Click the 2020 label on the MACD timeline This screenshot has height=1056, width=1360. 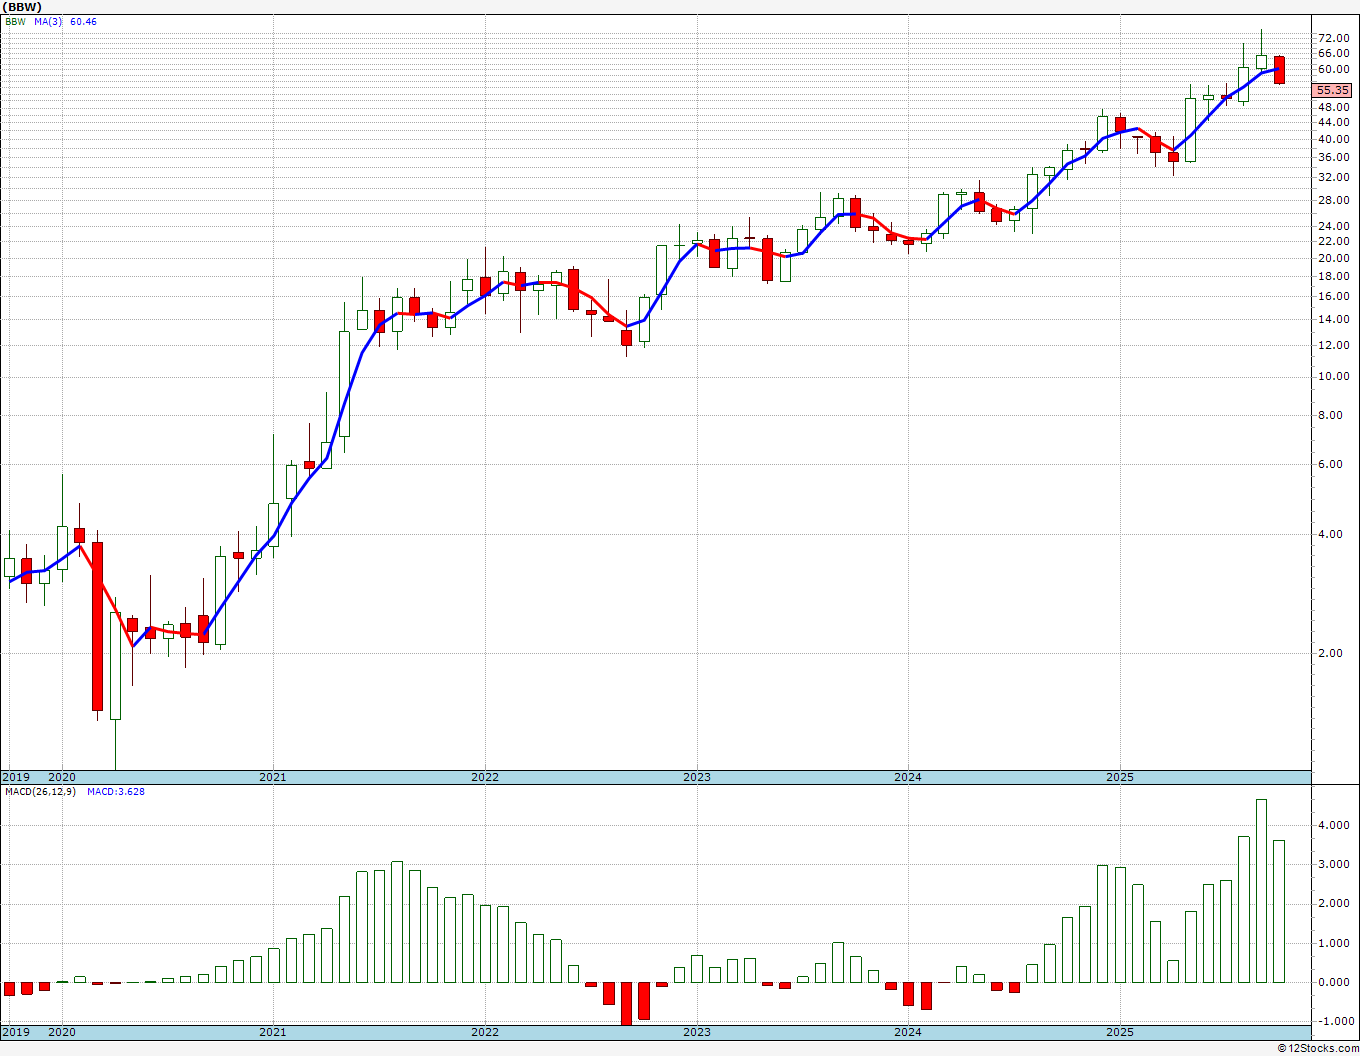(62, 1032)
